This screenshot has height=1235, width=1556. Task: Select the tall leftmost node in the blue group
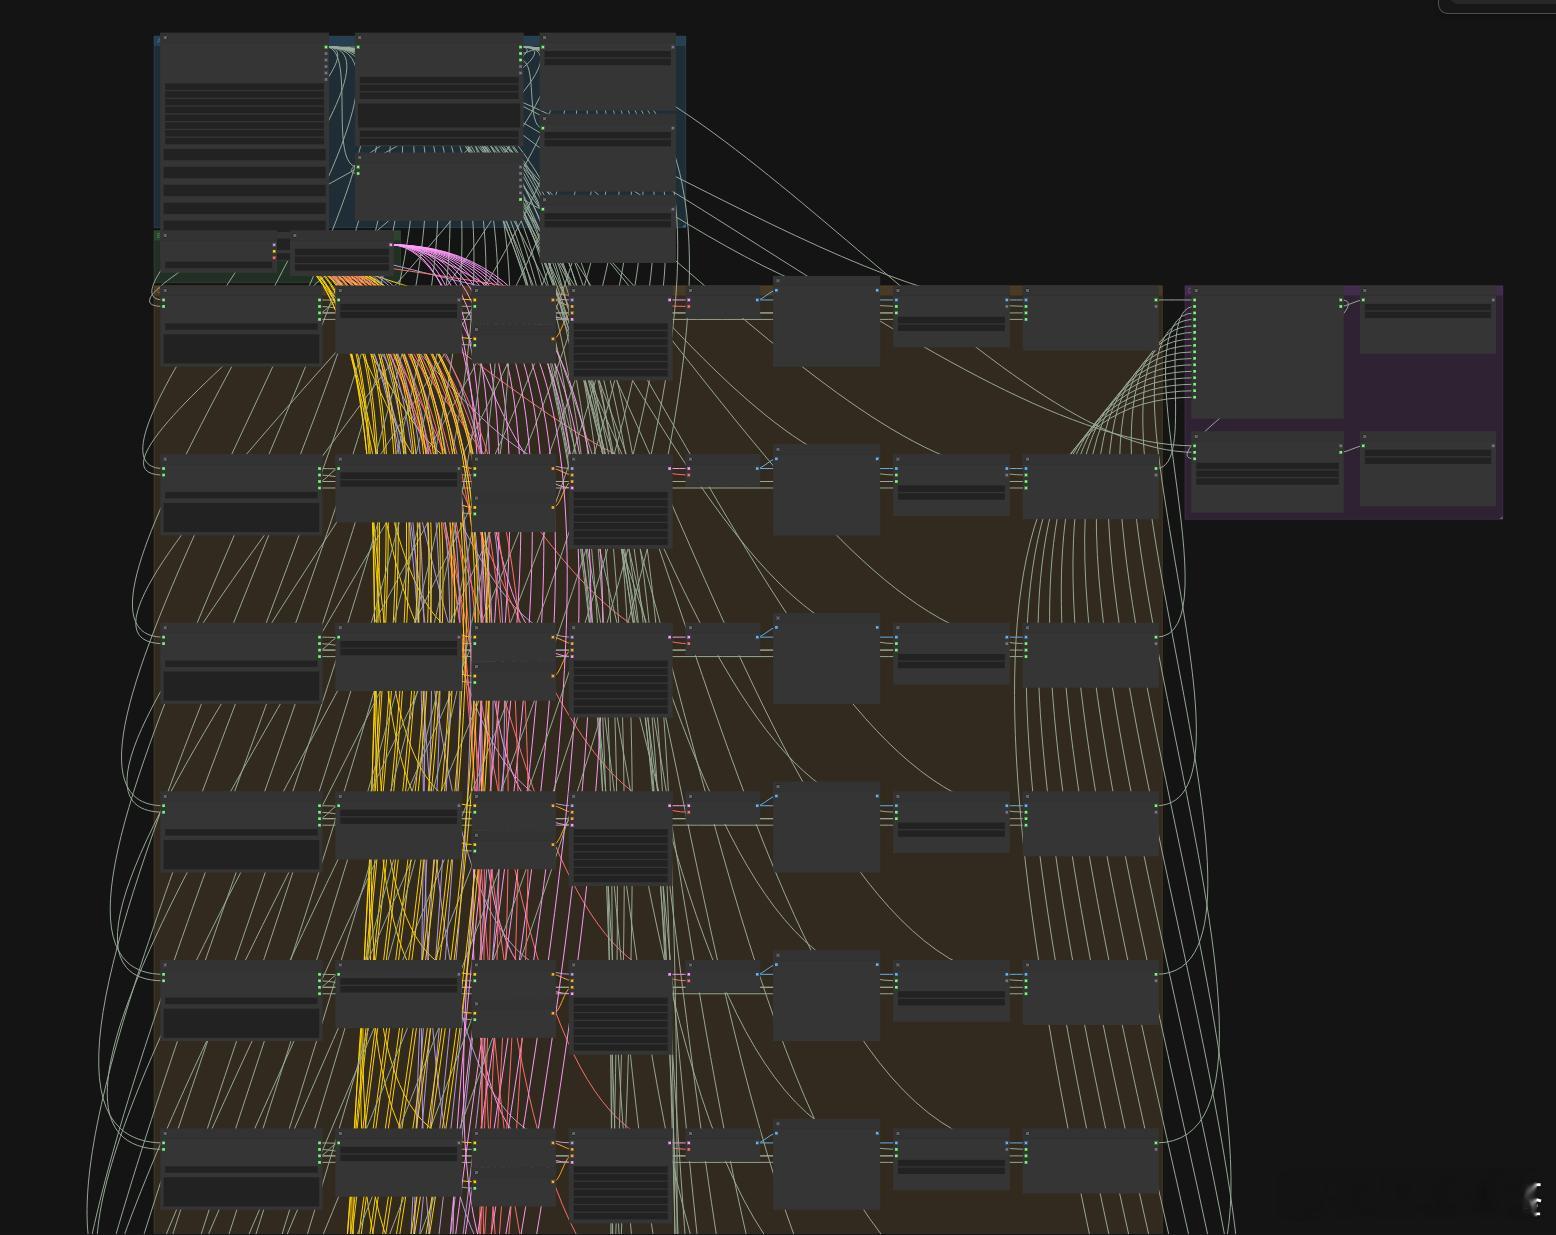pos(244,130)
